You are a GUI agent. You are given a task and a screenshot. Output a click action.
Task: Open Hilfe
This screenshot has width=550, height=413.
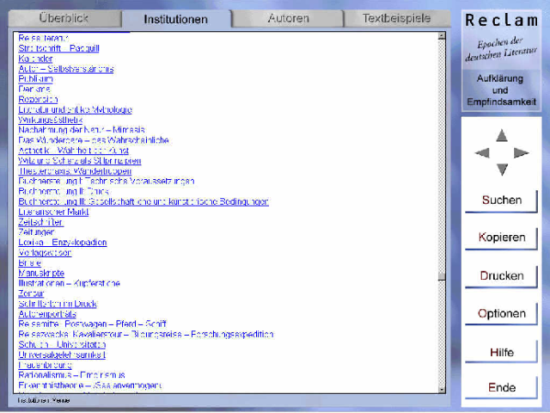[x=501, y=352]
